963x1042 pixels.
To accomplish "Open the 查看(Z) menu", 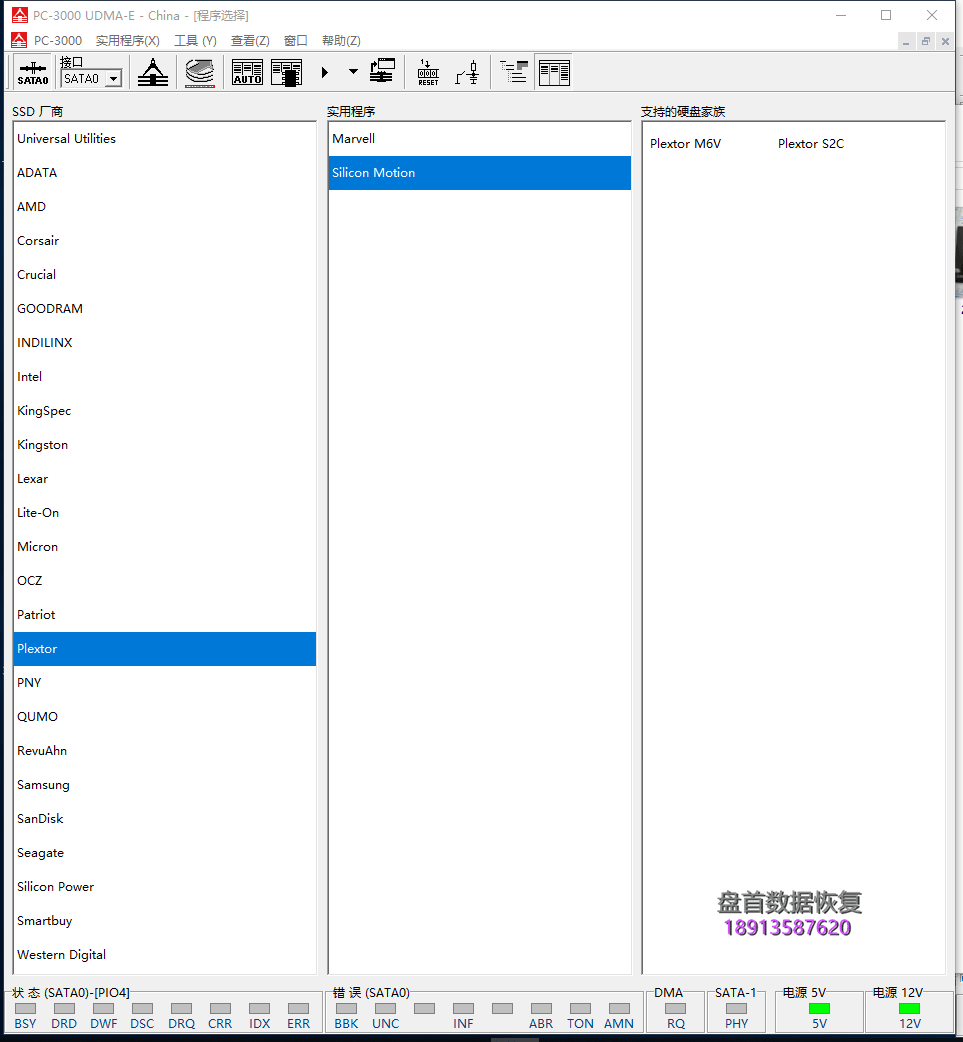I will coord(250,41).
